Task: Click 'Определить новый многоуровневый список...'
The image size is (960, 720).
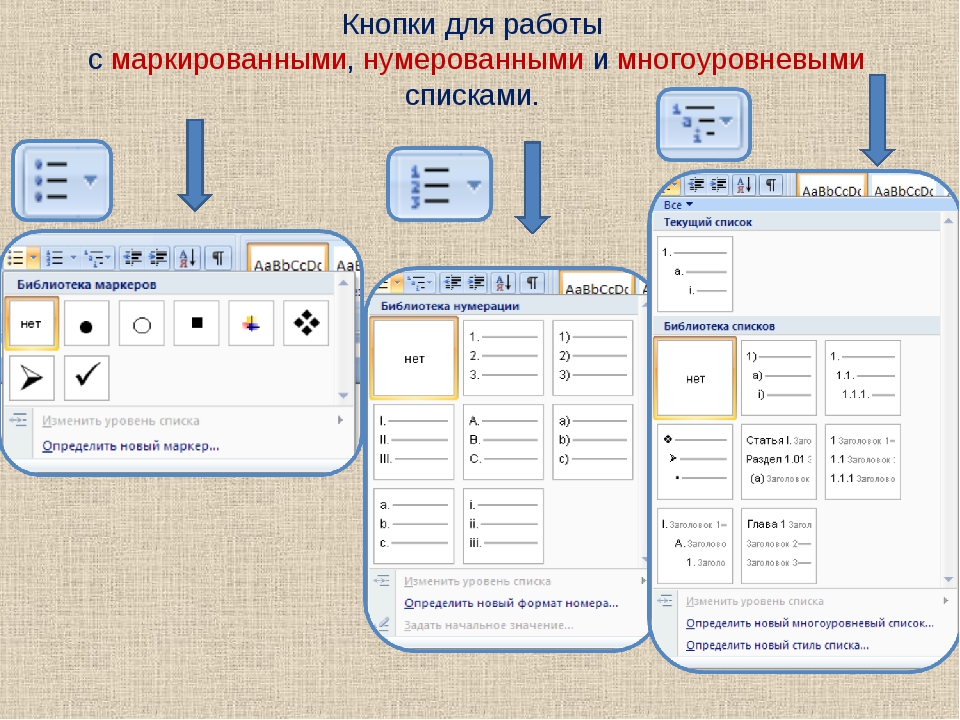Action: 809,623
